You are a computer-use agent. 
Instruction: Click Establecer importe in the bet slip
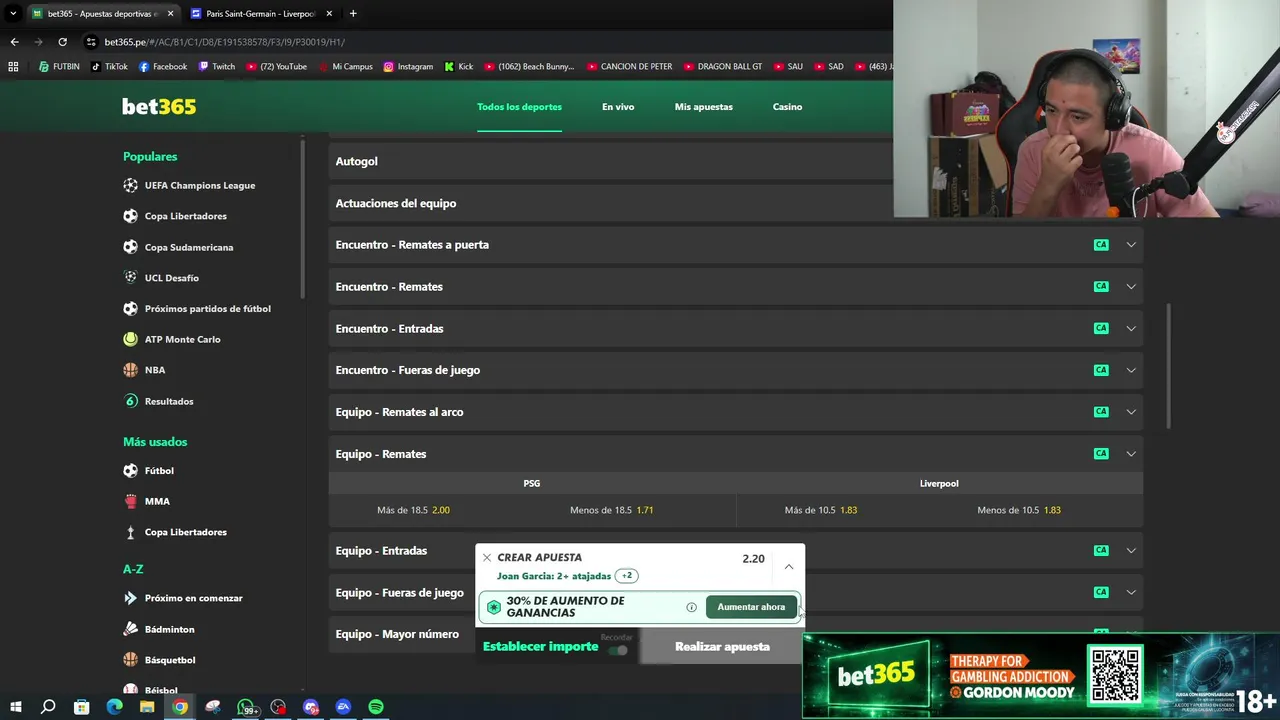[x=541, y=647]
